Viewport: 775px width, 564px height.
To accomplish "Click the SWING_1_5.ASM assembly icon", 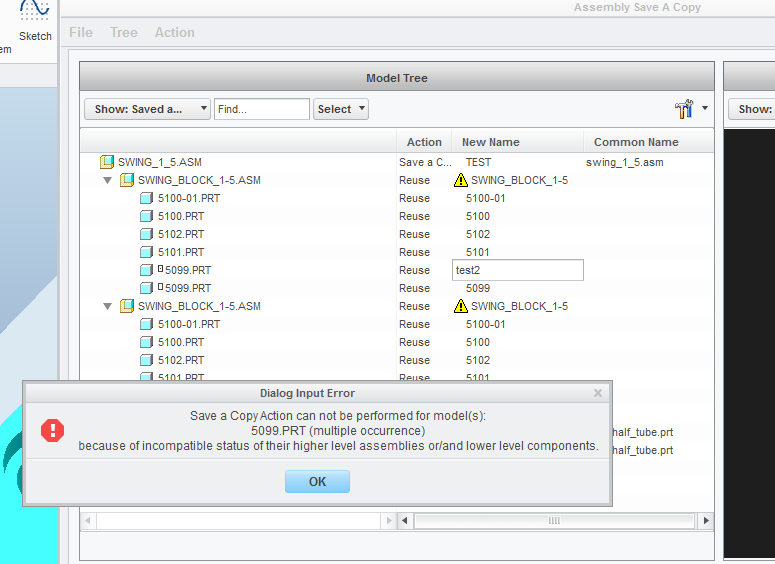I will (x=107, y=162).
